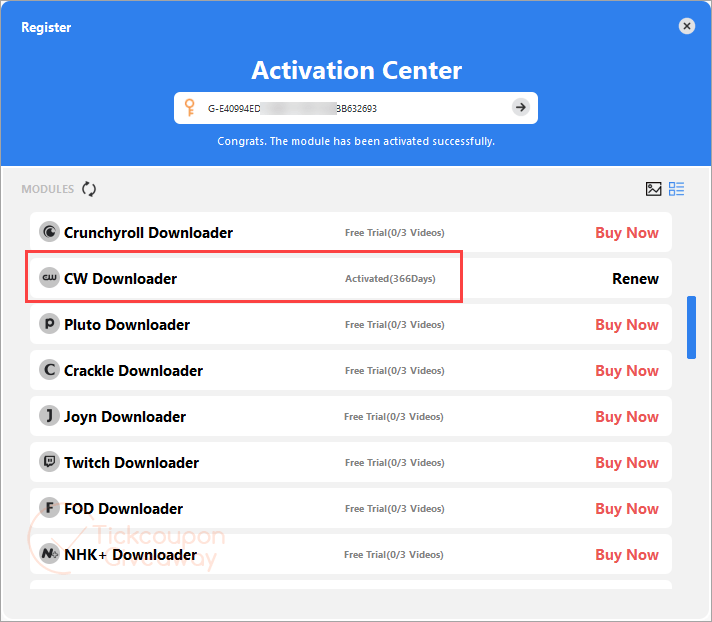The width and height of the screenshot is (712, 622).
Task: Switch to list view layout
Action: click(677, 189)
